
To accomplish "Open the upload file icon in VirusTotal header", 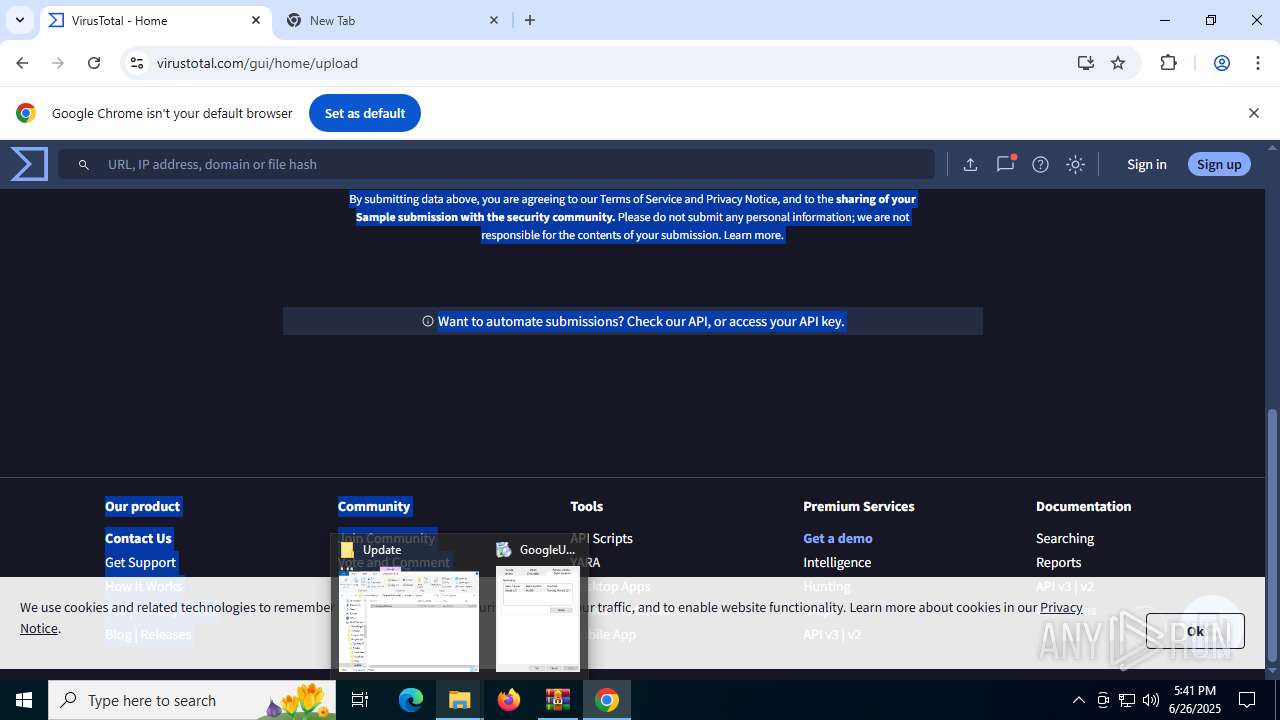I will click(x=970, y=165).
